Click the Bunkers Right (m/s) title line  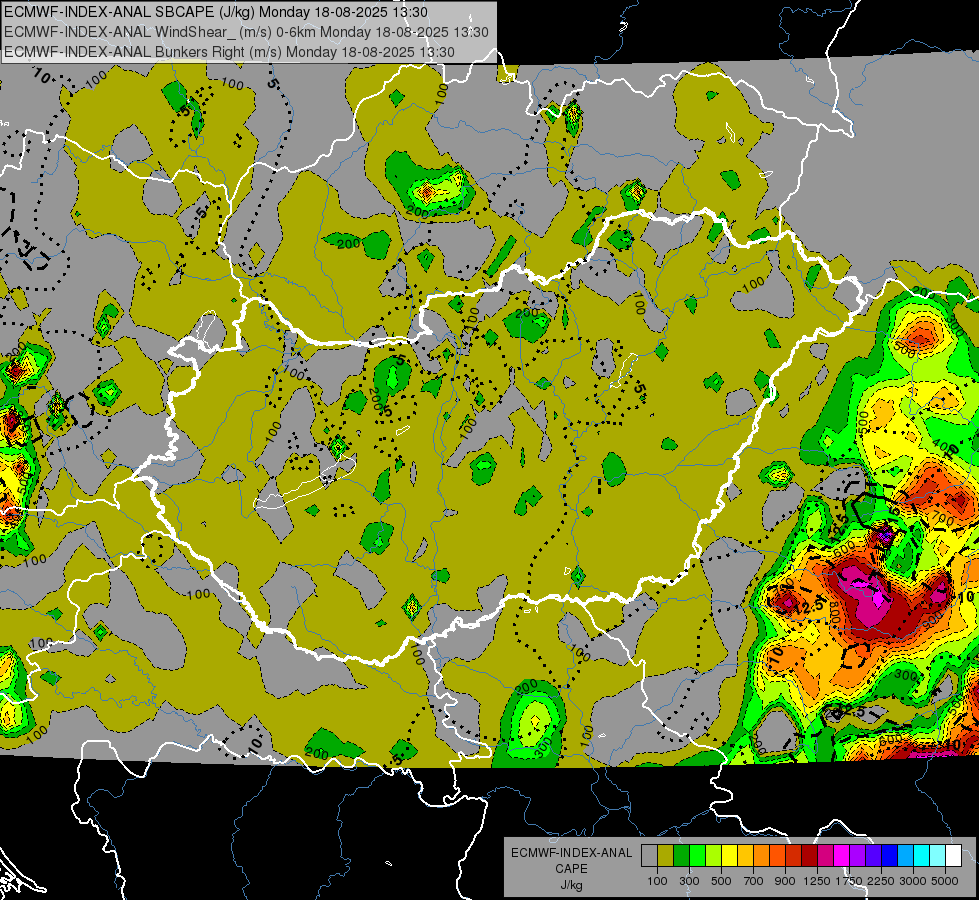coord(229,52)
